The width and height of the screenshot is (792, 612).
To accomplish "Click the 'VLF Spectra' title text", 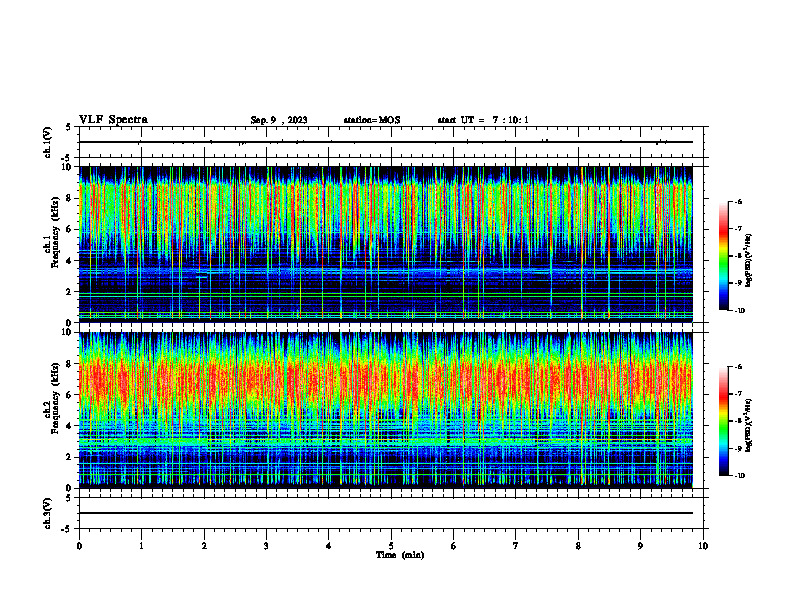I will [113, 120].
